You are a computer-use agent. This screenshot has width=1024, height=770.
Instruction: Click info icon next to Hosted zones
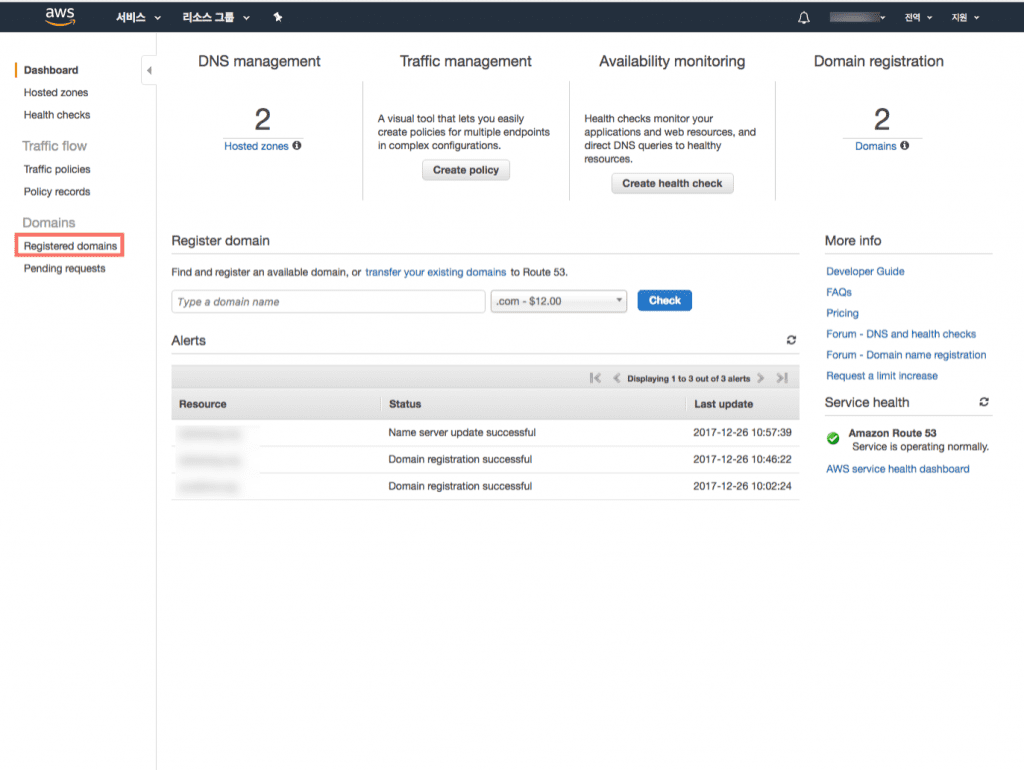(297, 146)
